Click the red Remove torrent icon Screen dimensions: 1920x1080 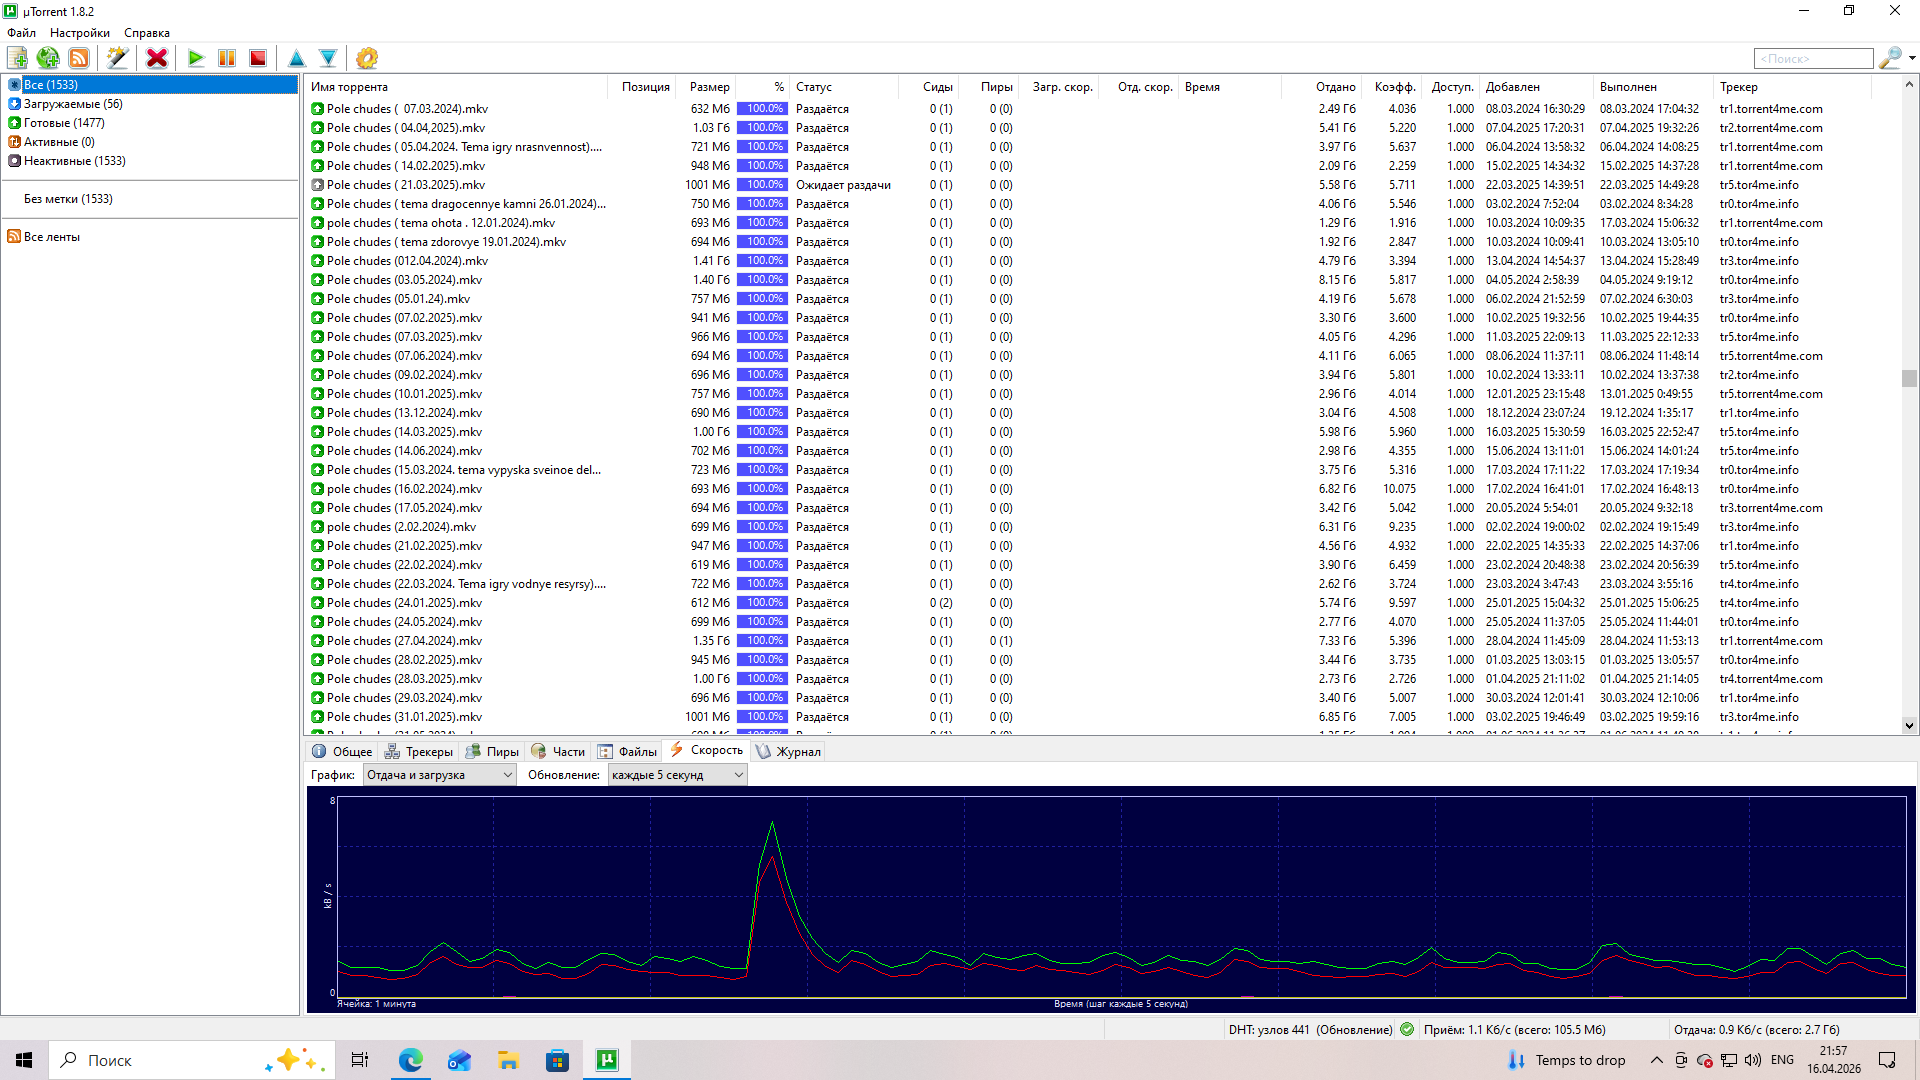[157, 58]
